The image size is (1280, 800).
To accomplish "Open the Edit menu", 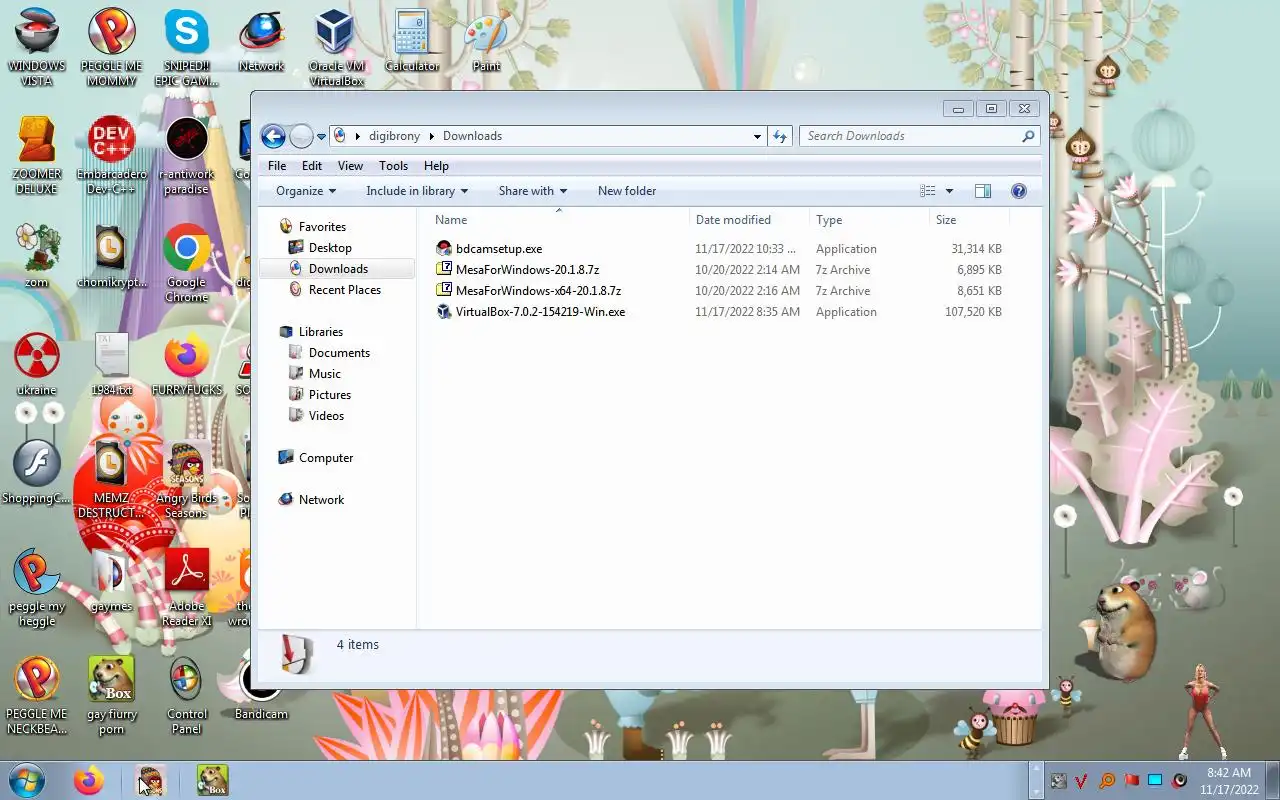I will click(312, 166).
